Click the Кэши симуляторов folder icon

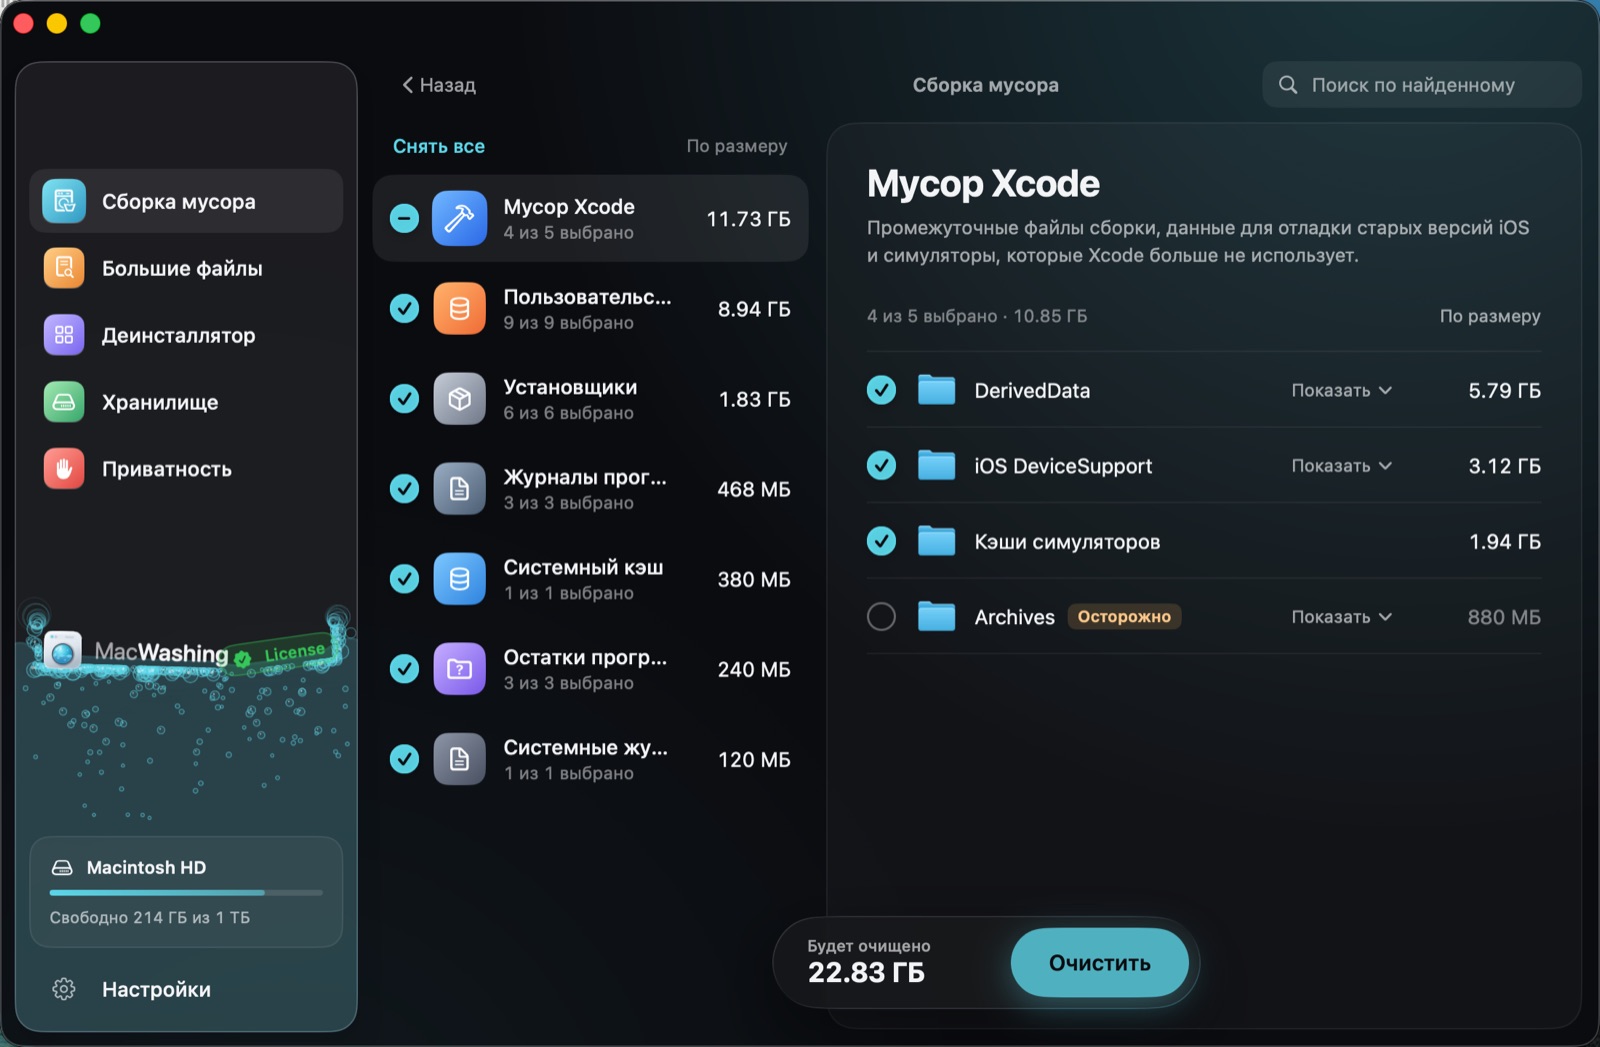coord(937,541)
